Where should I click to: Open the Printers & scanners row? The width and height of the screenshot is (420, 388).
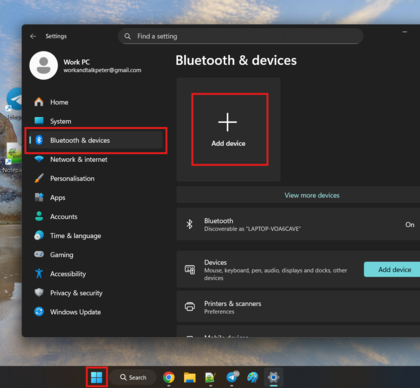point(298,307)
